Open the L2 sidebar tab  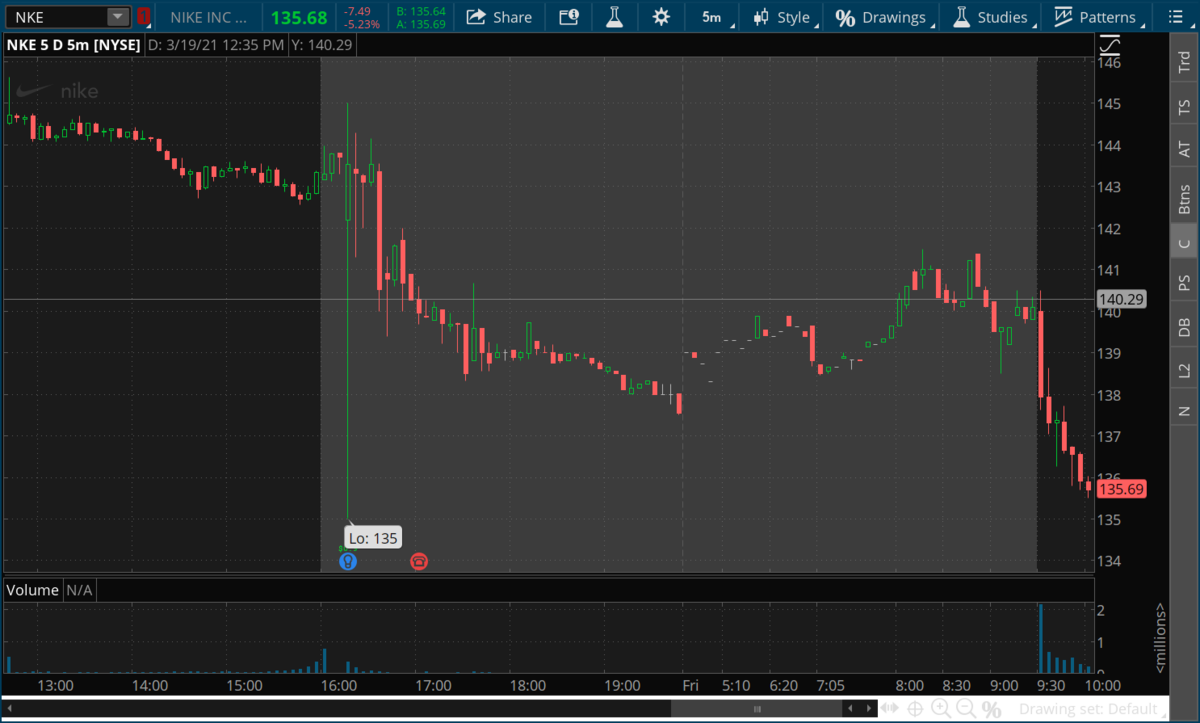coord(1184,370)
